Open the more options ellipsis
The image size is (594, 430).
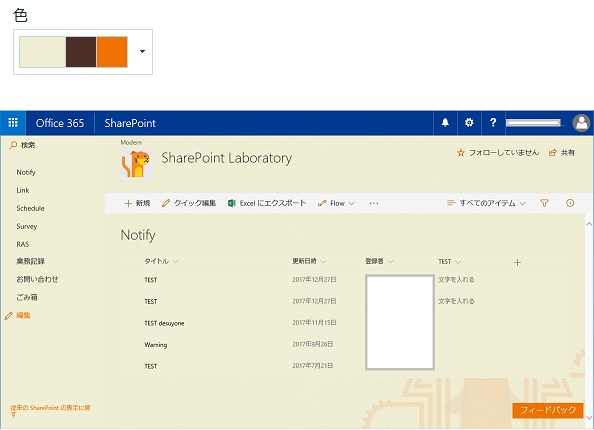374,203
